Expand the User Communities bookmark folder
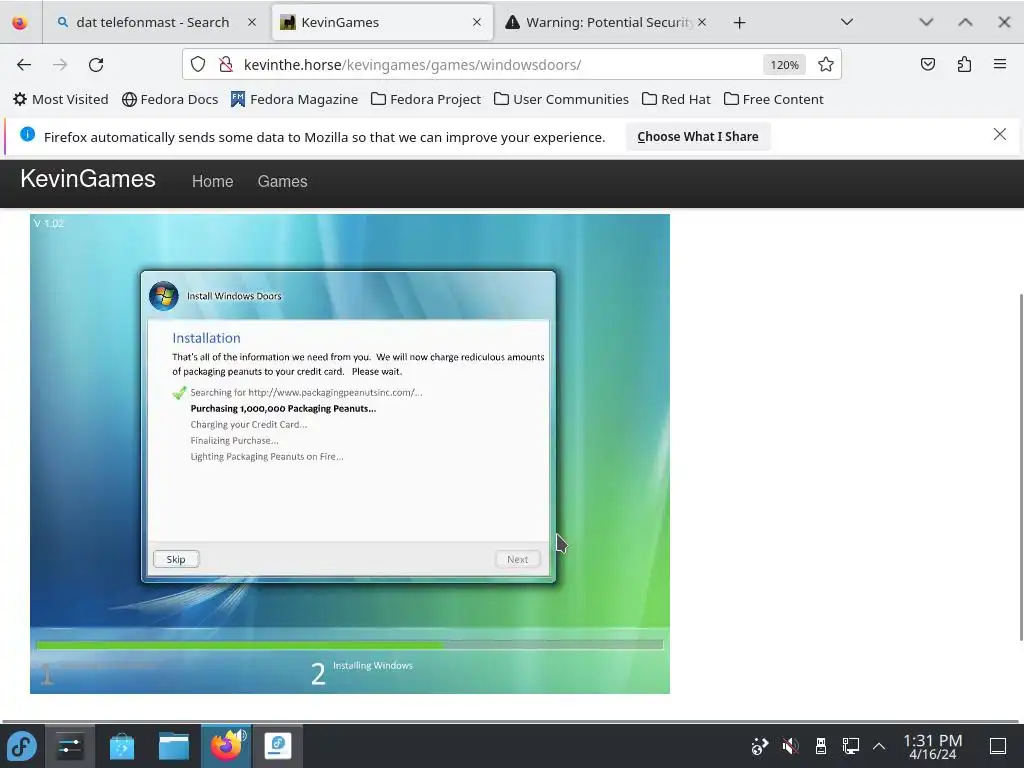1024x768 pixels. (561, 99)
